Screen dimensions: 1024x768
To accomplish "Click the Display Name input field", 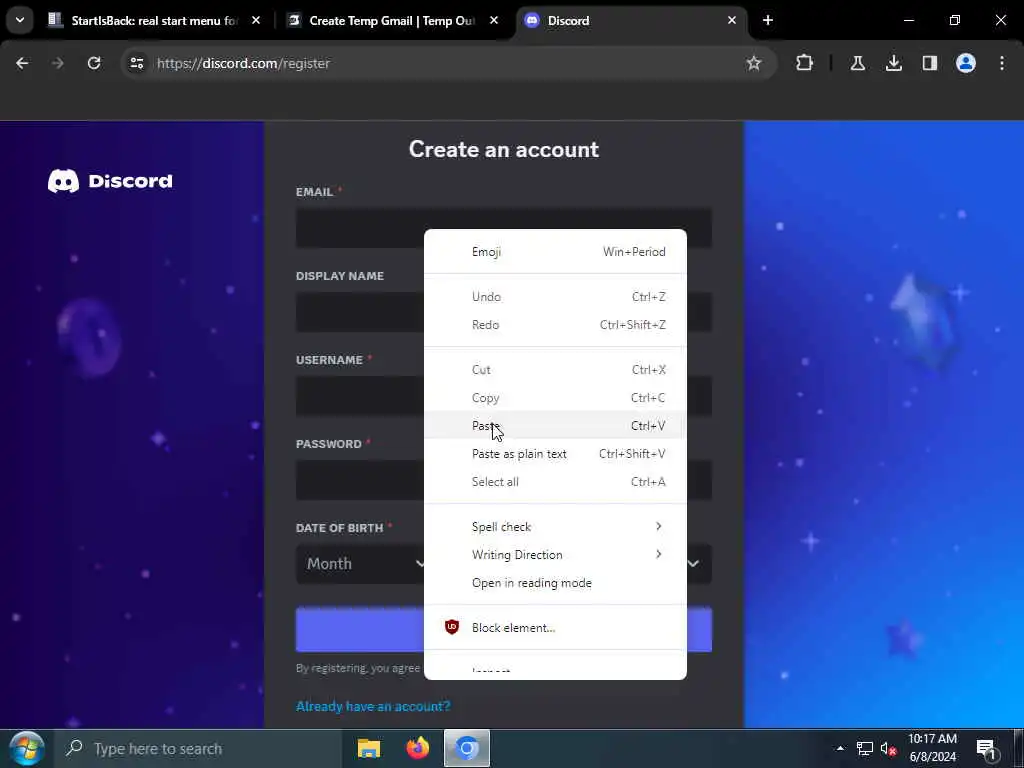I will pyautogui.click(x=504, y=312).
